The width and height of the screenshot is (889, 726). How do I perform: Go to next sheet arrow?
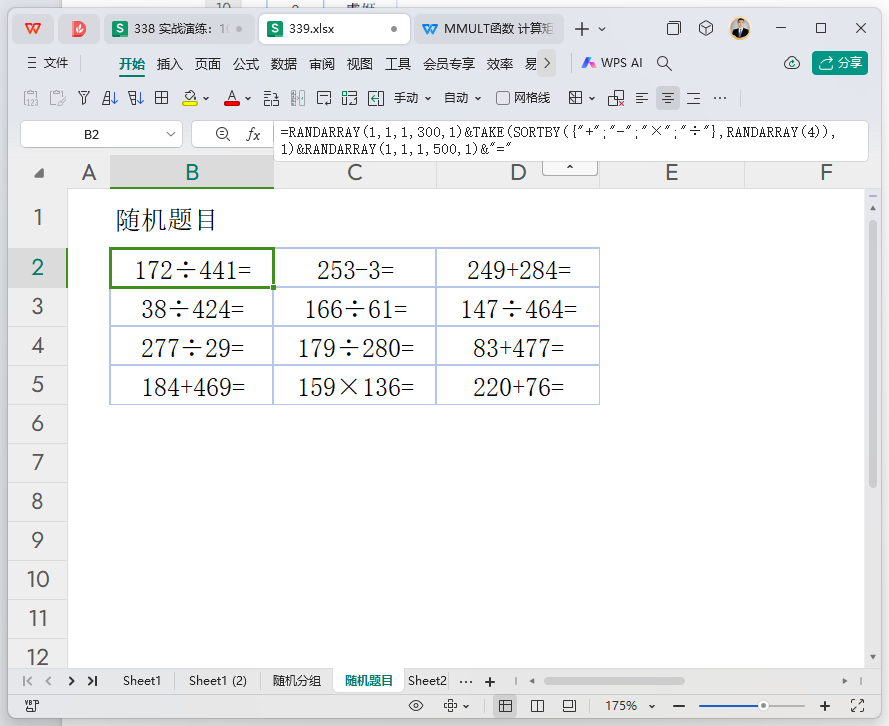click(x=71, y=681)
